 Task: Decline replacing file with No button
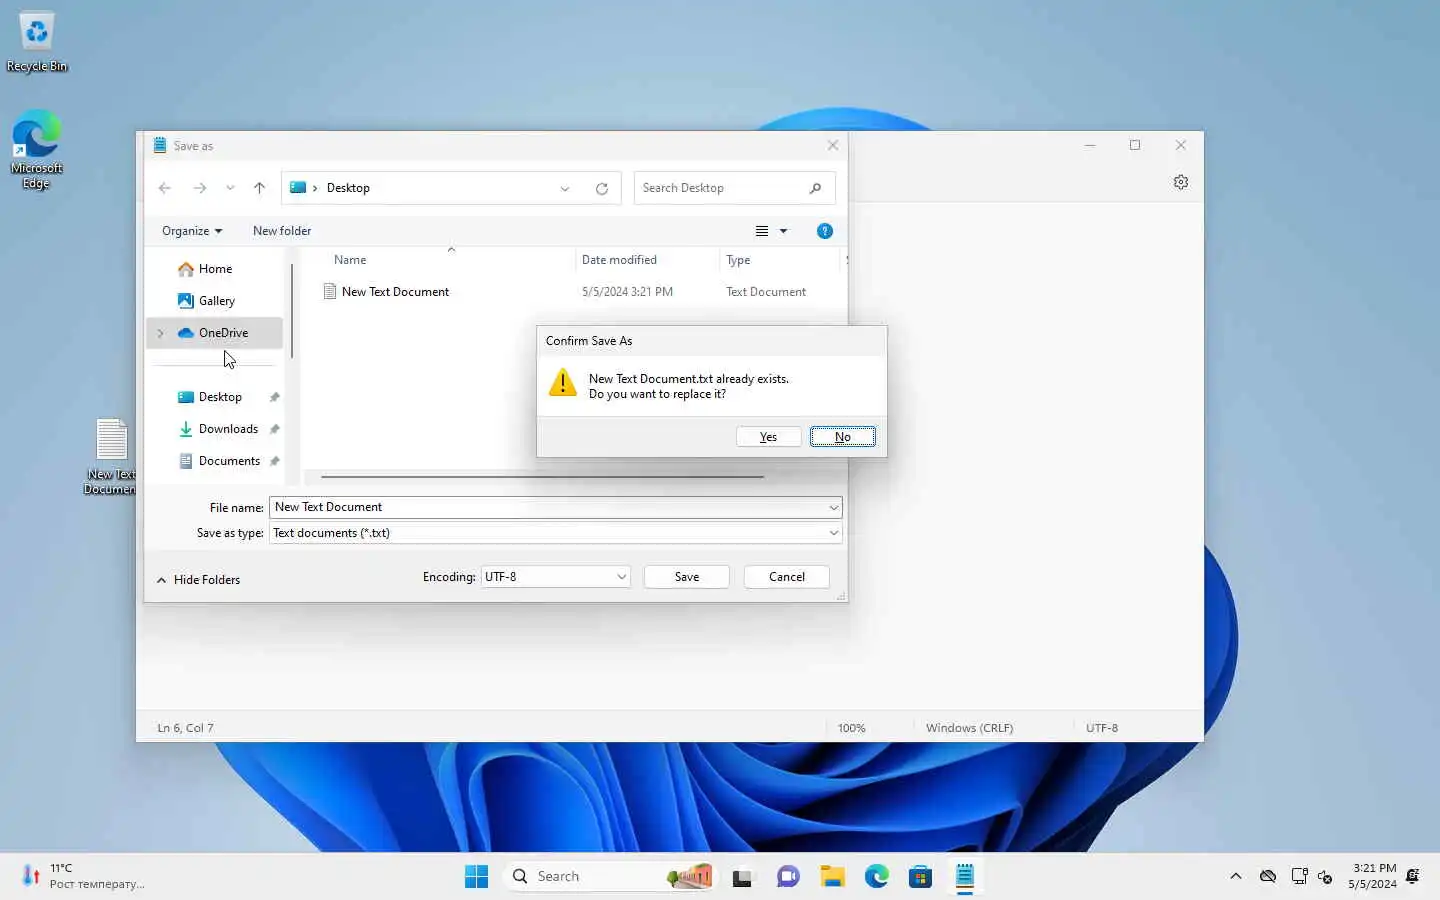pos(842,437)
